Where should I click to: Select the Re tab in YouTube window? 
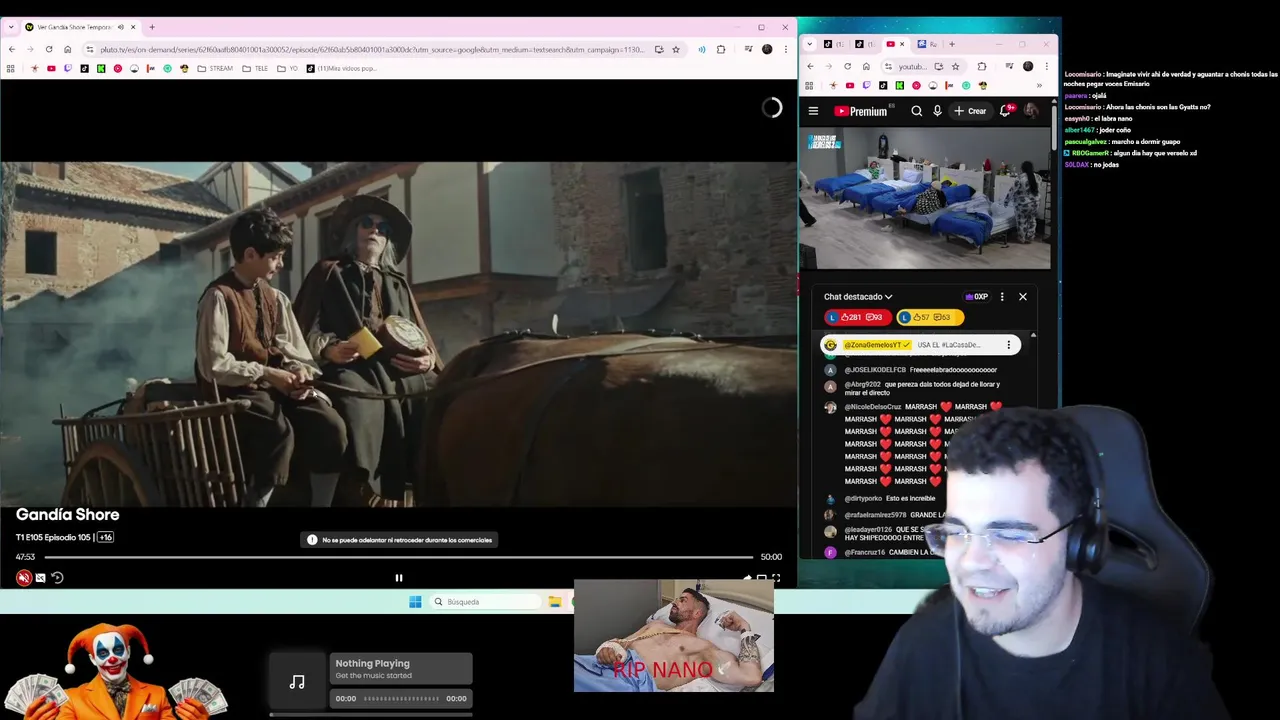927,44
